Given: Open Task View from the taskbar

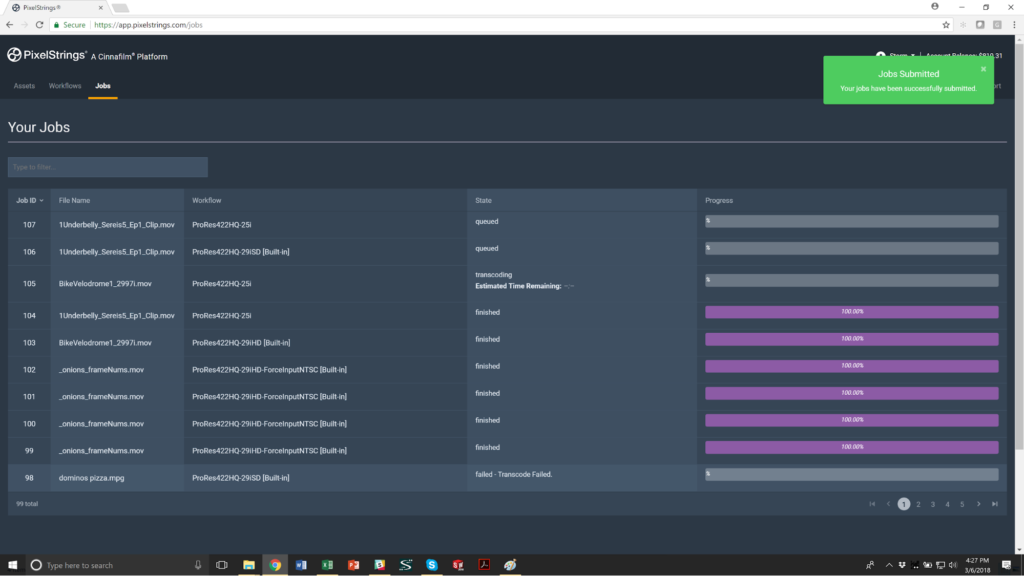Looking at the screenshot, I should 222,565.
